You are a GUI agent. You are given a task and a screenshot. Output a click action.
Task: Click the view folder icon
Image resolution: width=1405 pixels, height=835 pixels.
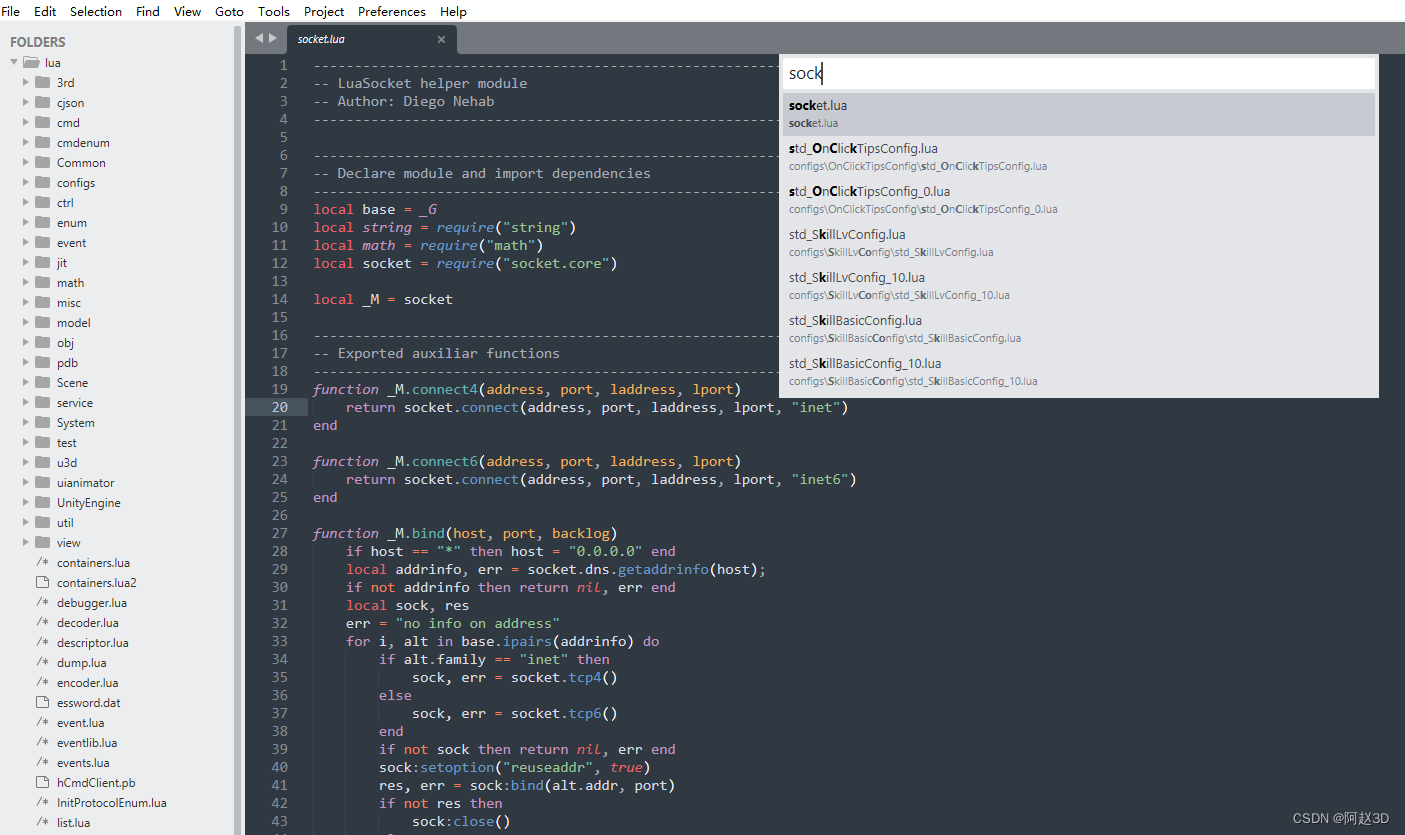pyautogui.click(x=42, y=542)
